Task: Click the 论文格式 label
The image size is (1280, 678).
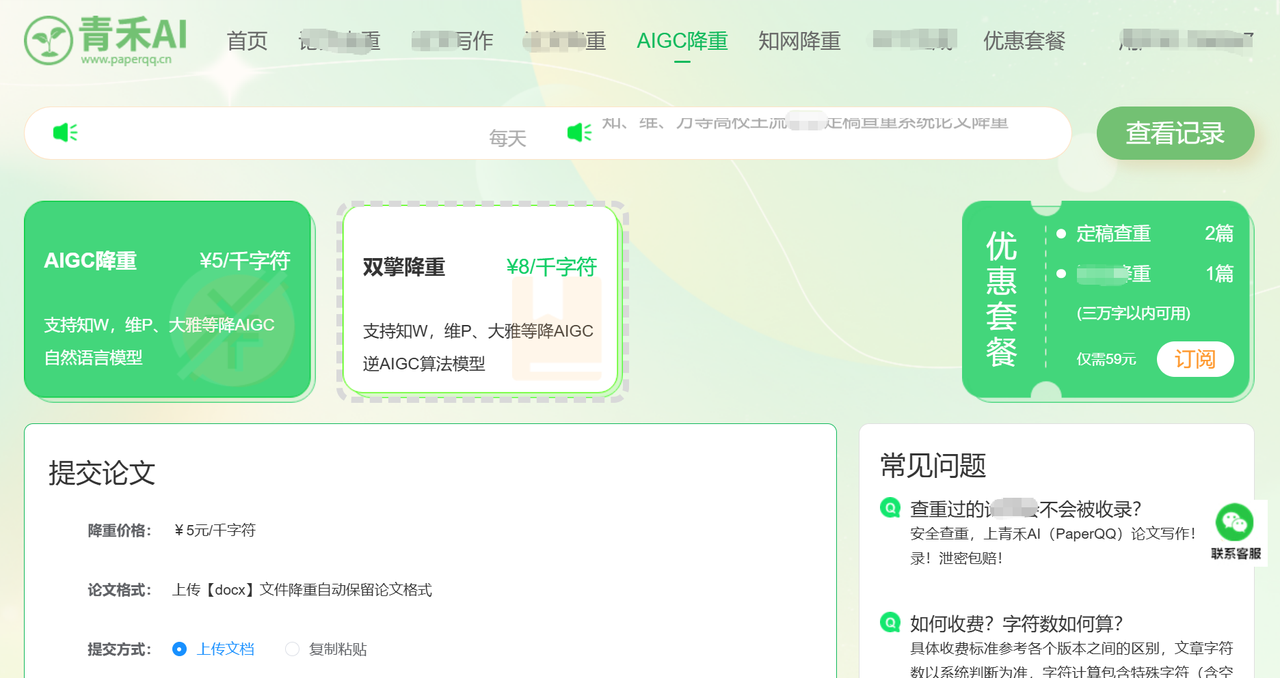Action: pyautogui.click(x=119, y=590)
